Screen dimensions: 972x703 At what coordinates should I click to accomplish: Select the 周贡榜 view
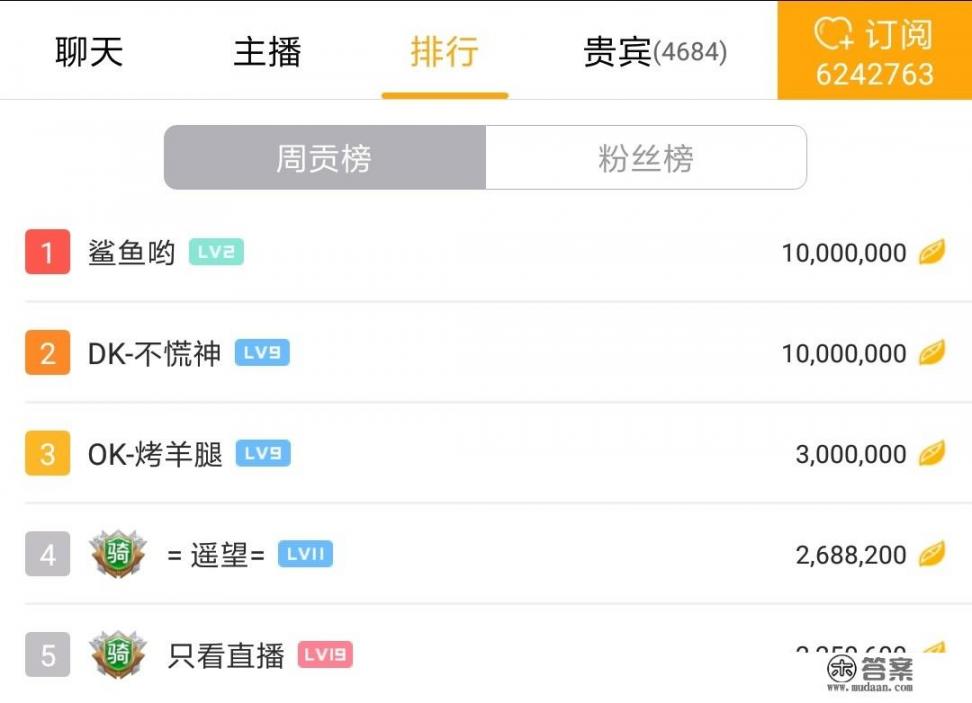tap(324, 157)
